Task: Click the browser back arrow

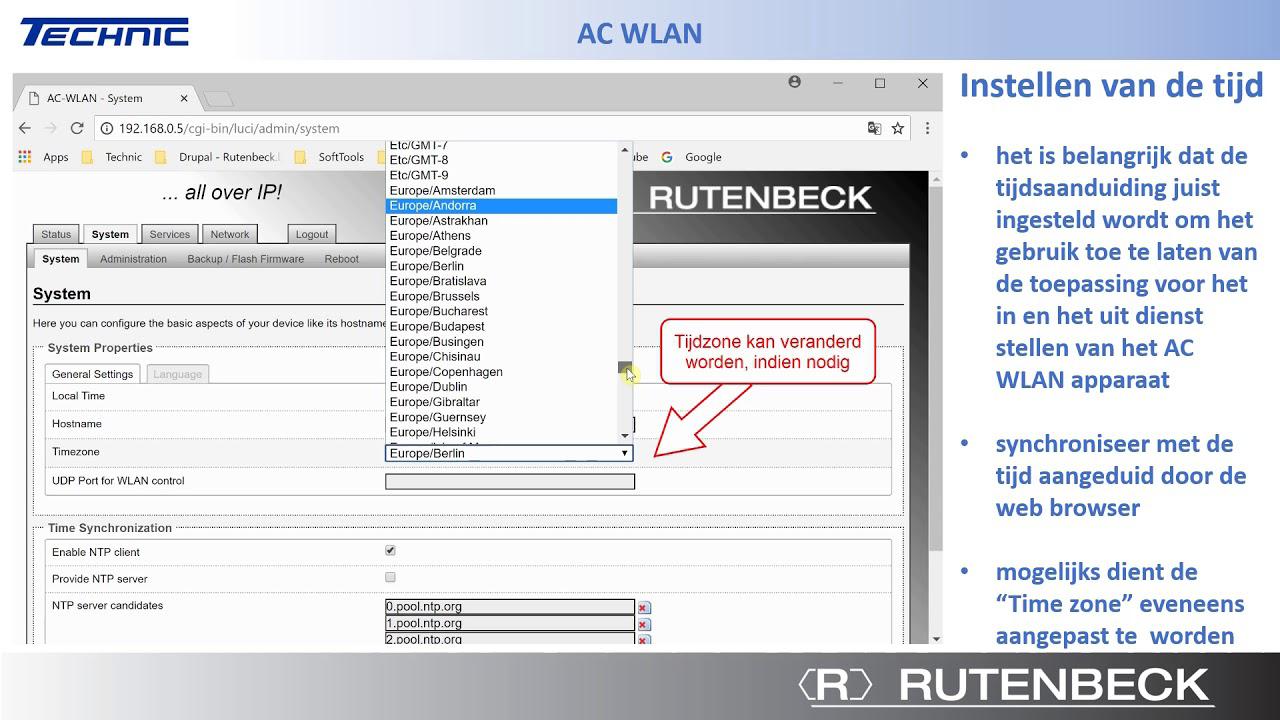Action: (x=25, y=128)
